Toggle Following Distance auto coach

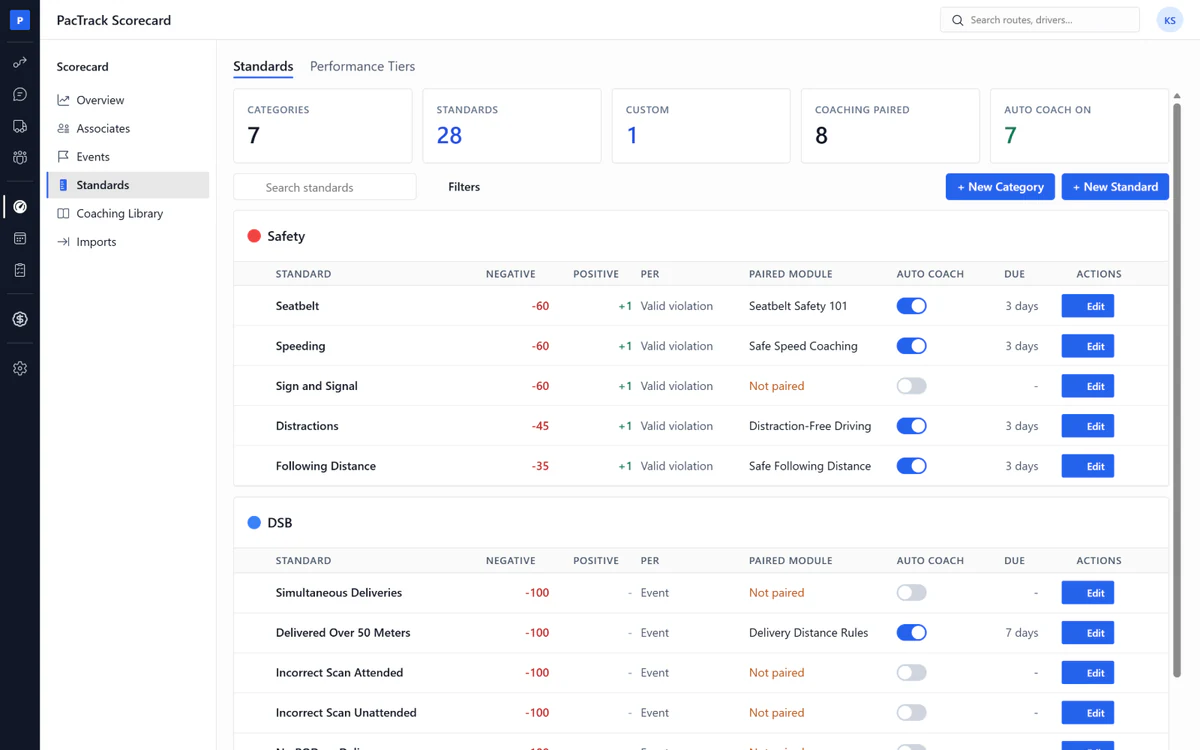911,466
